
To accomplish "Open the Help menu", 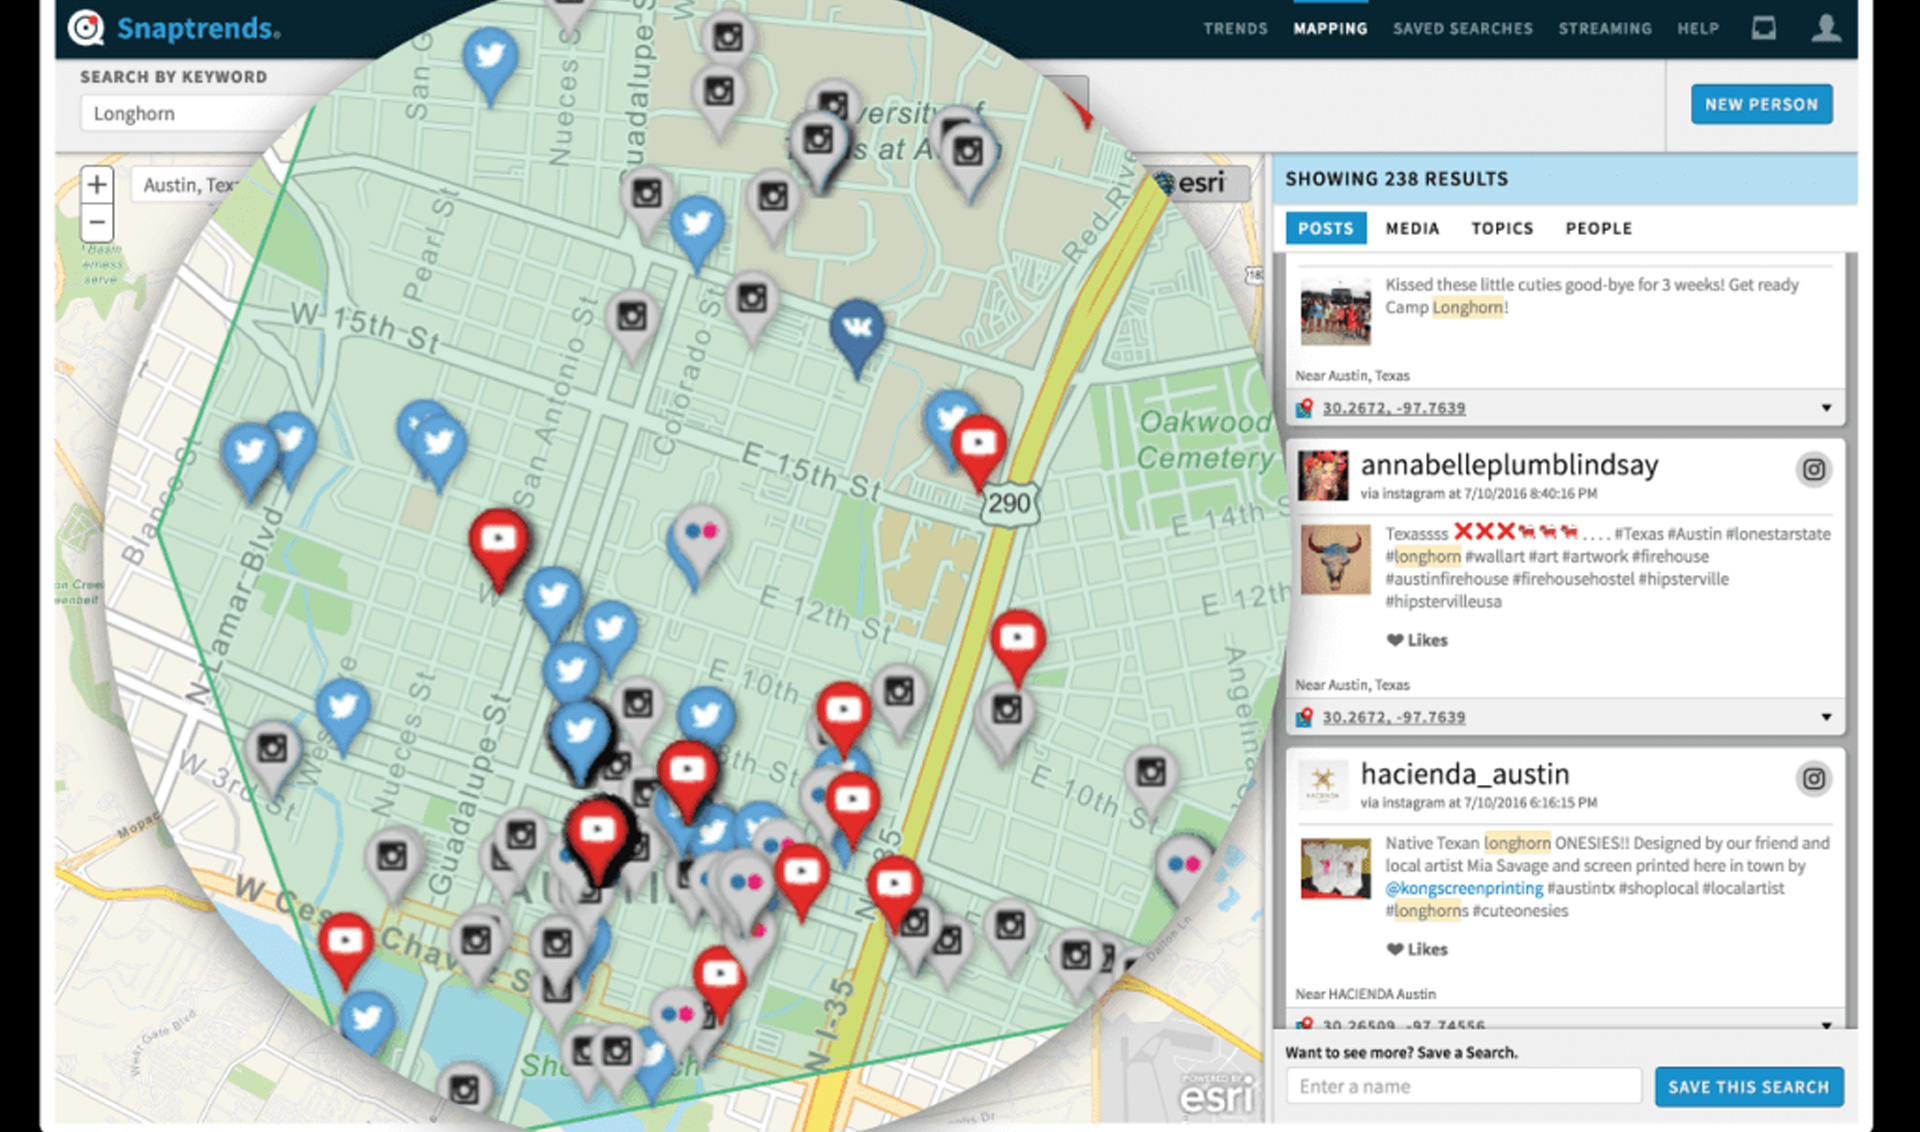I will (1698, 29).
